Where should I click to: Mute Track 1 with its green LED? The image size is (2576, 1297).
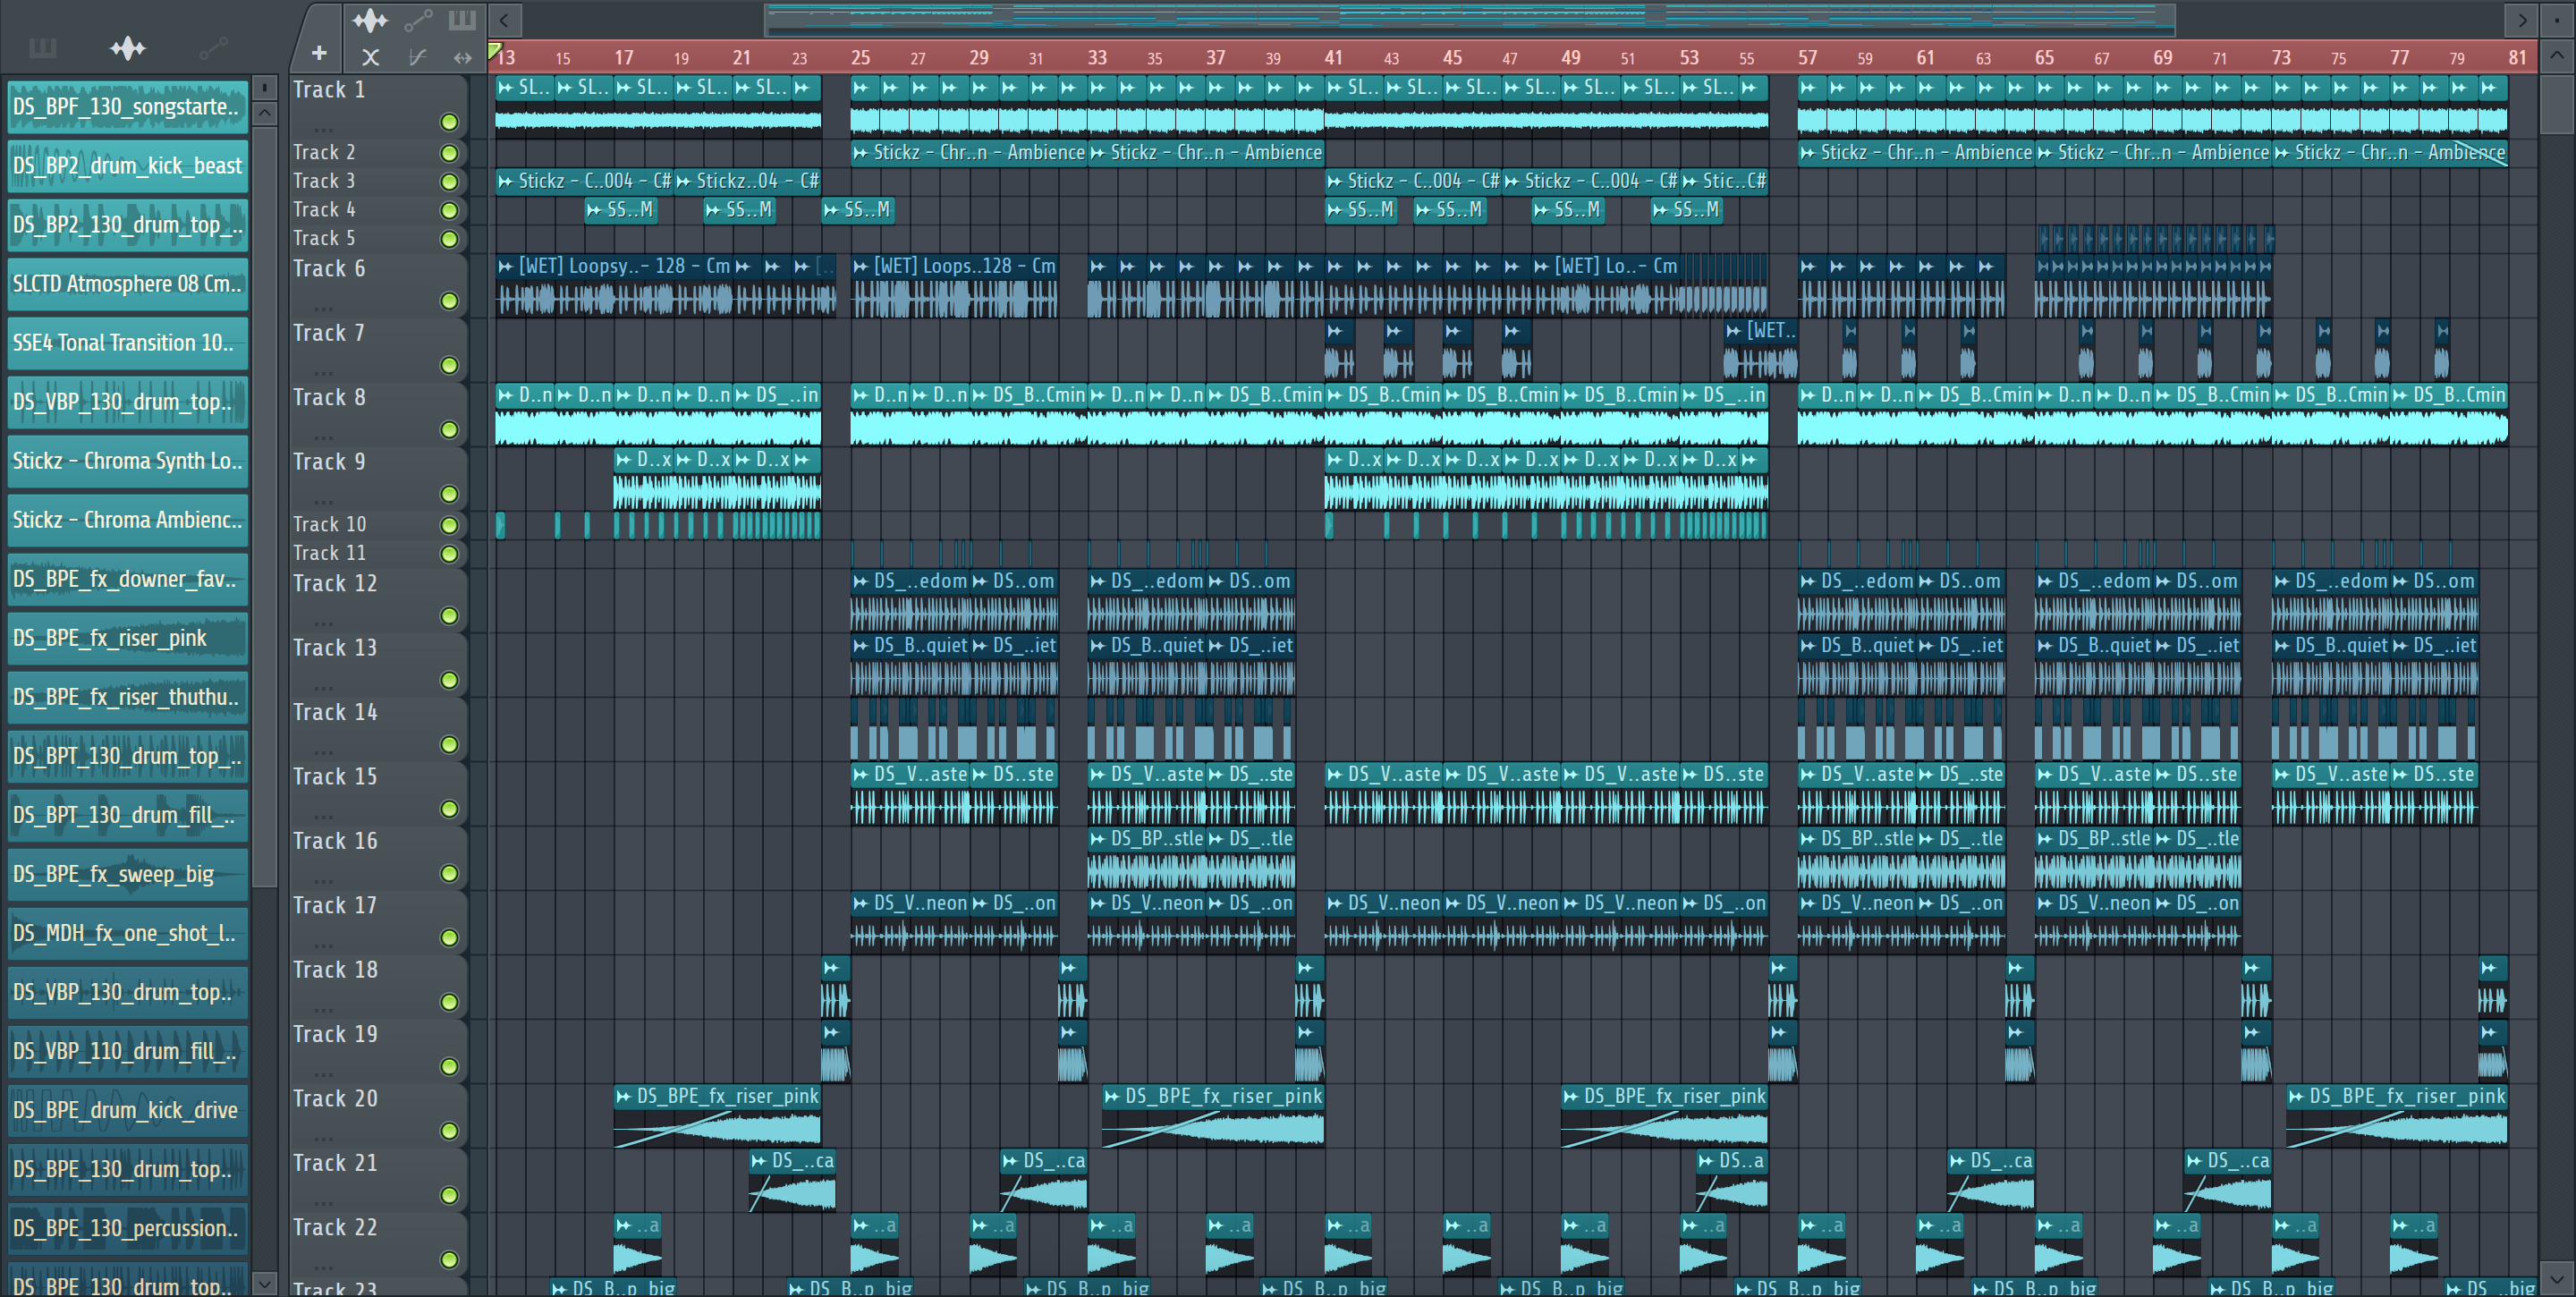tap(450, 122)
